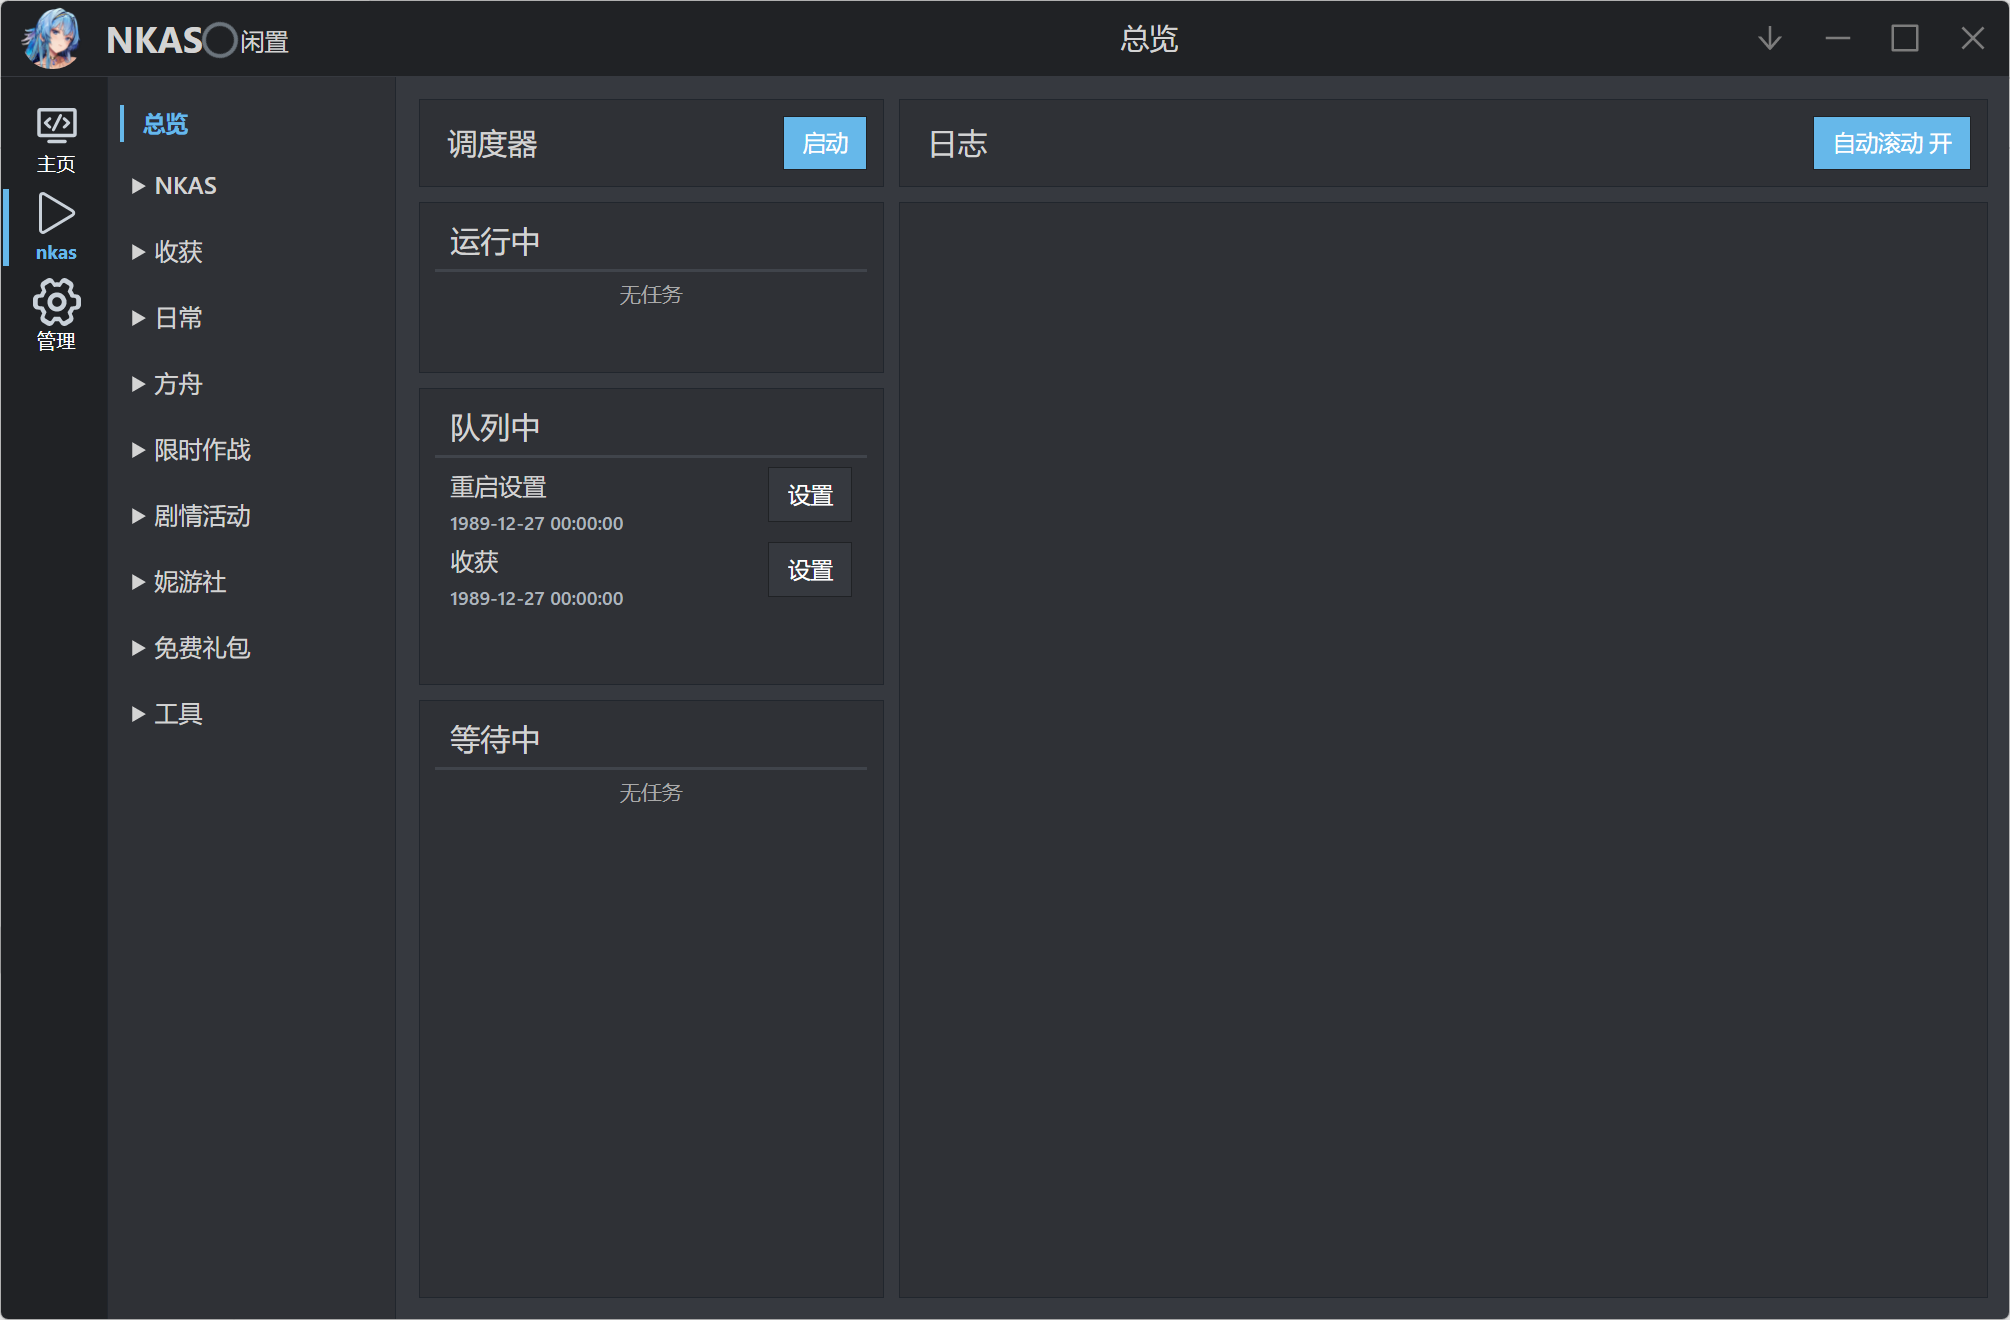Image resolution: width=2010 pixels, height=1320 pixels.
Task: Start the scheduler with 启动
Action: point(824,143)
